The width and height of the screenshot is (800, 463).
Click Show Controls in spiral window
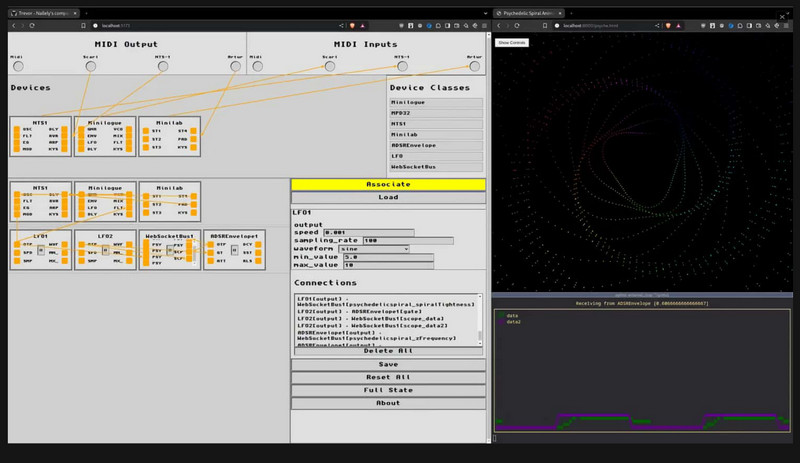(x=512, y=43)
